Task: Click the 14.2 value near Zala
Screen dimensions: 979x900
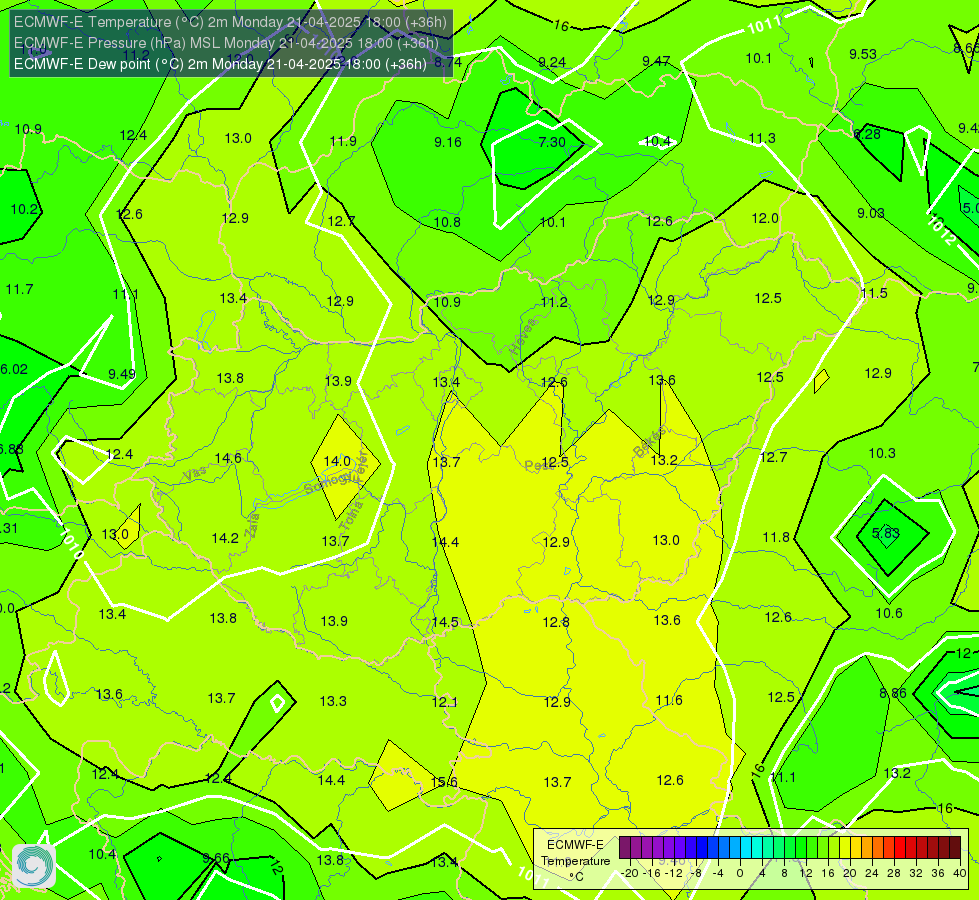Action: 225,538
